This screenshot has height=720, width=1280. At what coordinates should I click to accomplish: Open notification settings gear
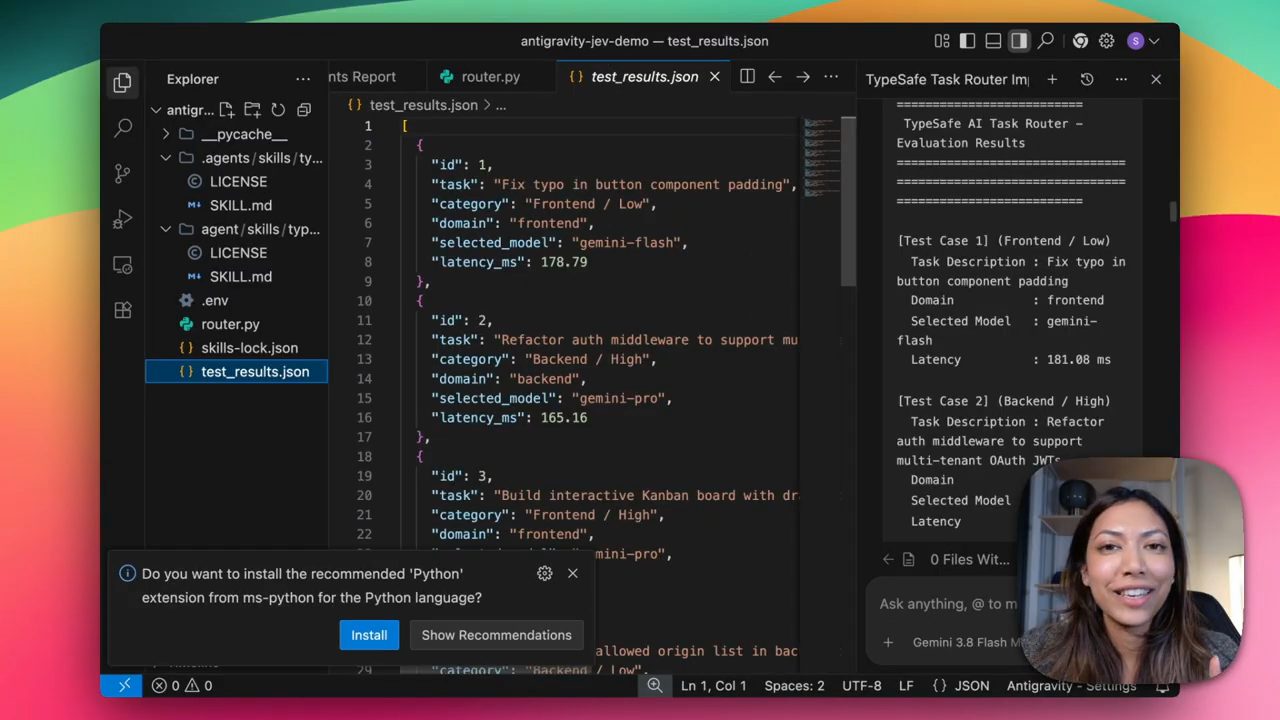tap(544, 573)
